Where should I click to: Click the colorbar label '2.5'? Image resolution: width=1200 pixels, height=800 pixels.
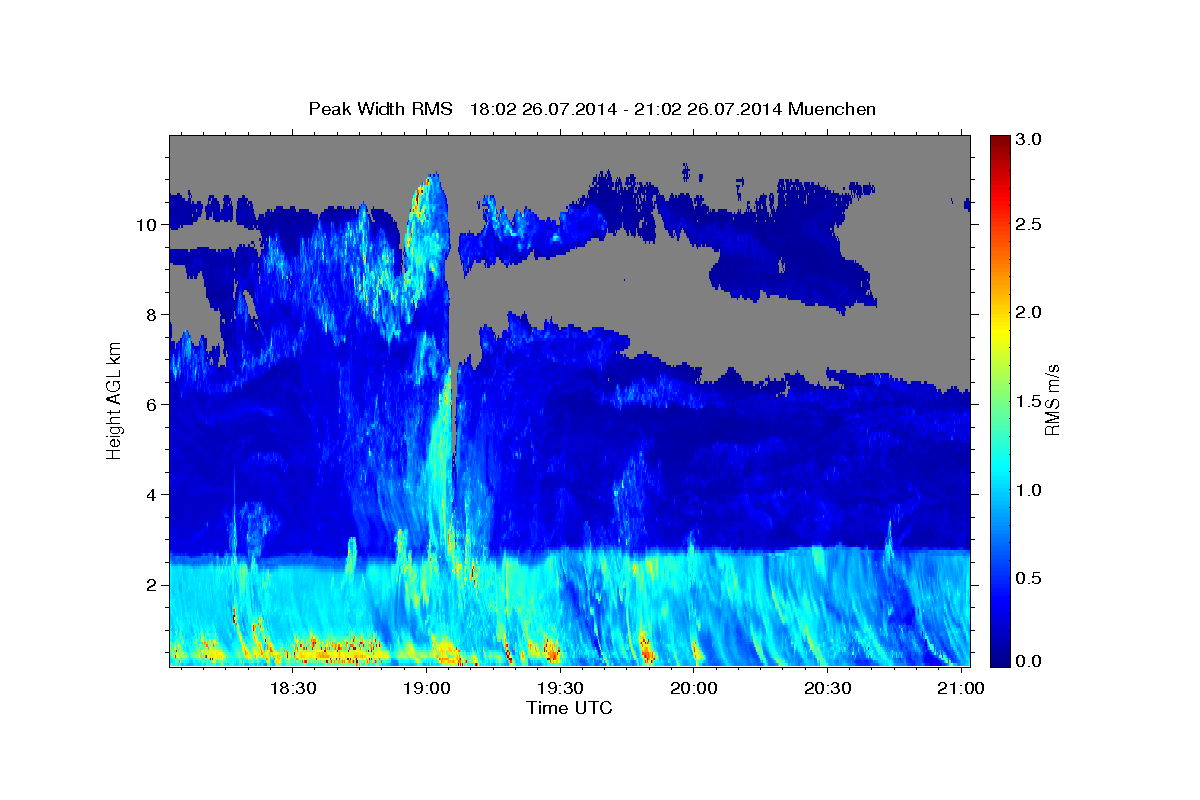pyautogui.click(x=1029, y=225)
